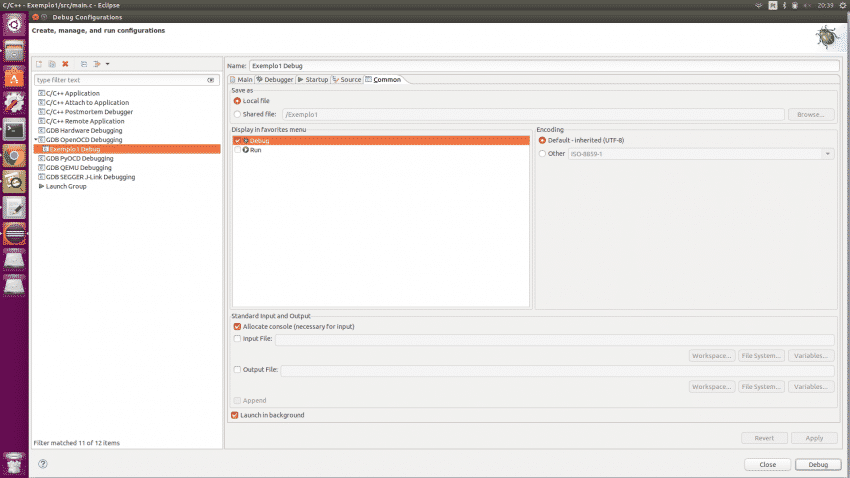Click Workspace... button for Output File

712,386
